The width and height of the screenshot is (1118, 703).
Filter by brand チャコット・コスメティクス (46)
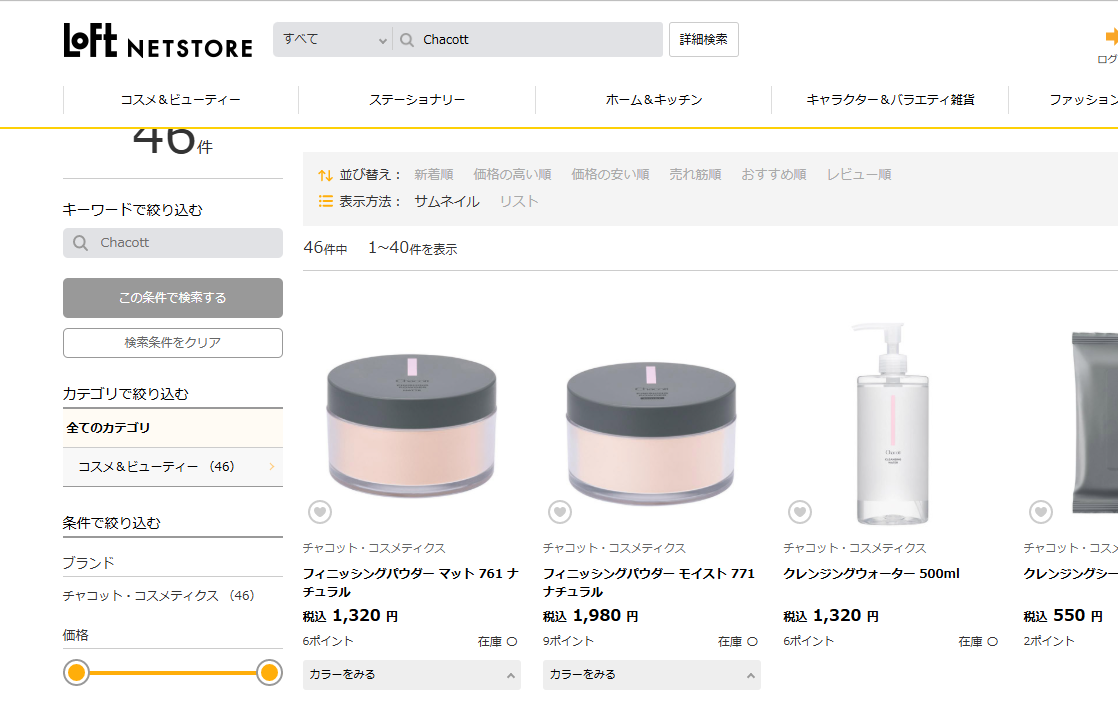[158, 595]
